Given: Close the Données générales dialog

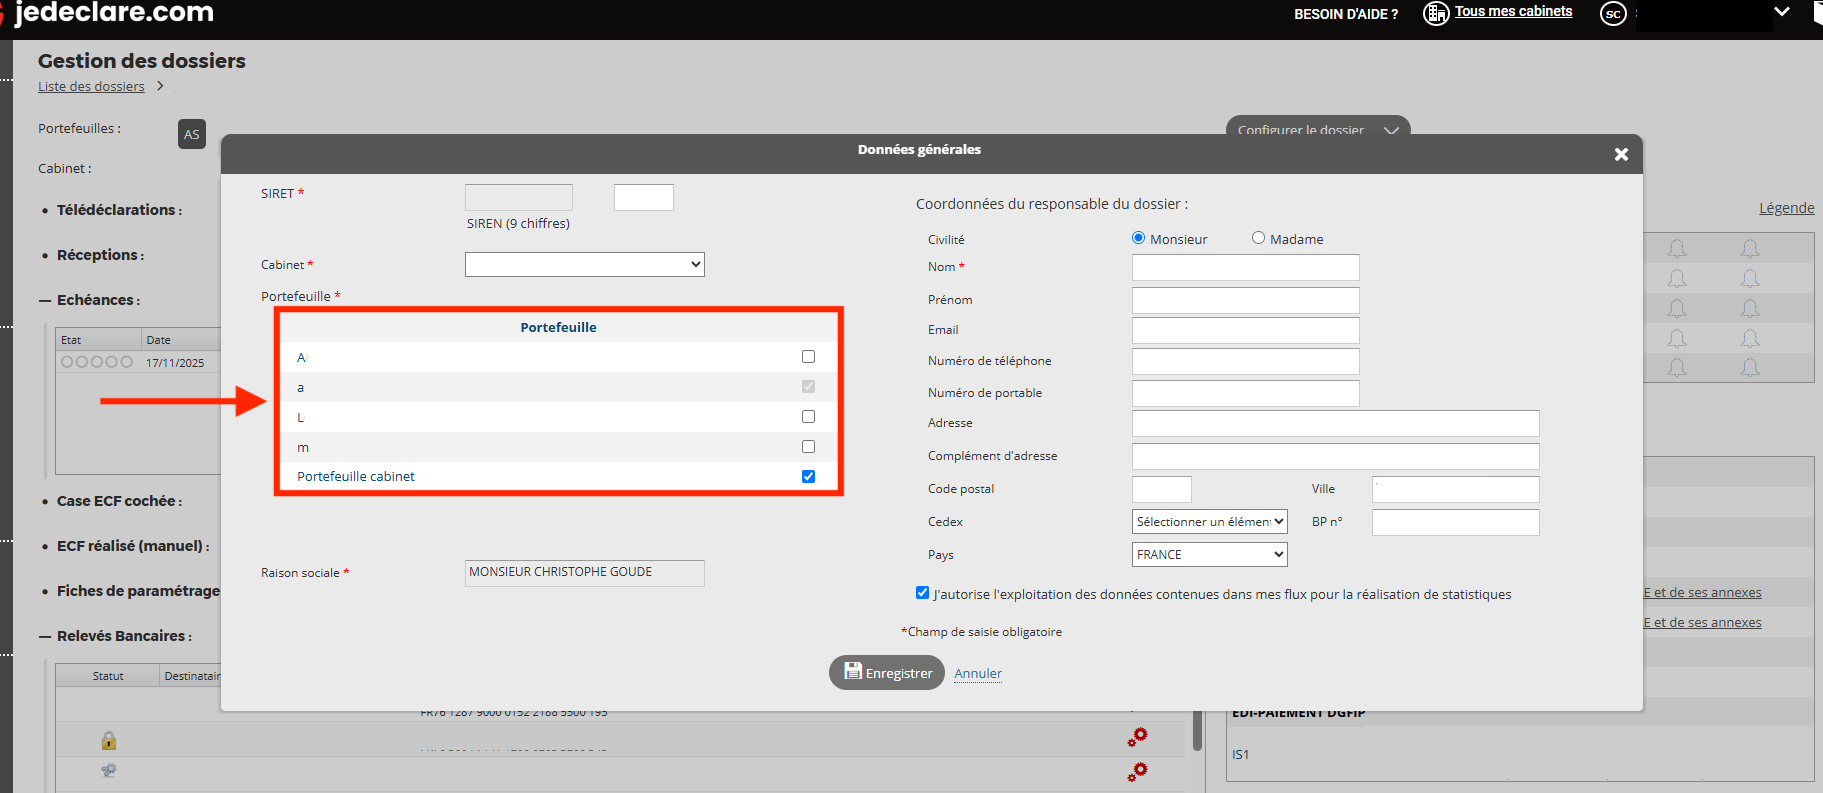Looking at the screenshot, I should click(1621, 154).
